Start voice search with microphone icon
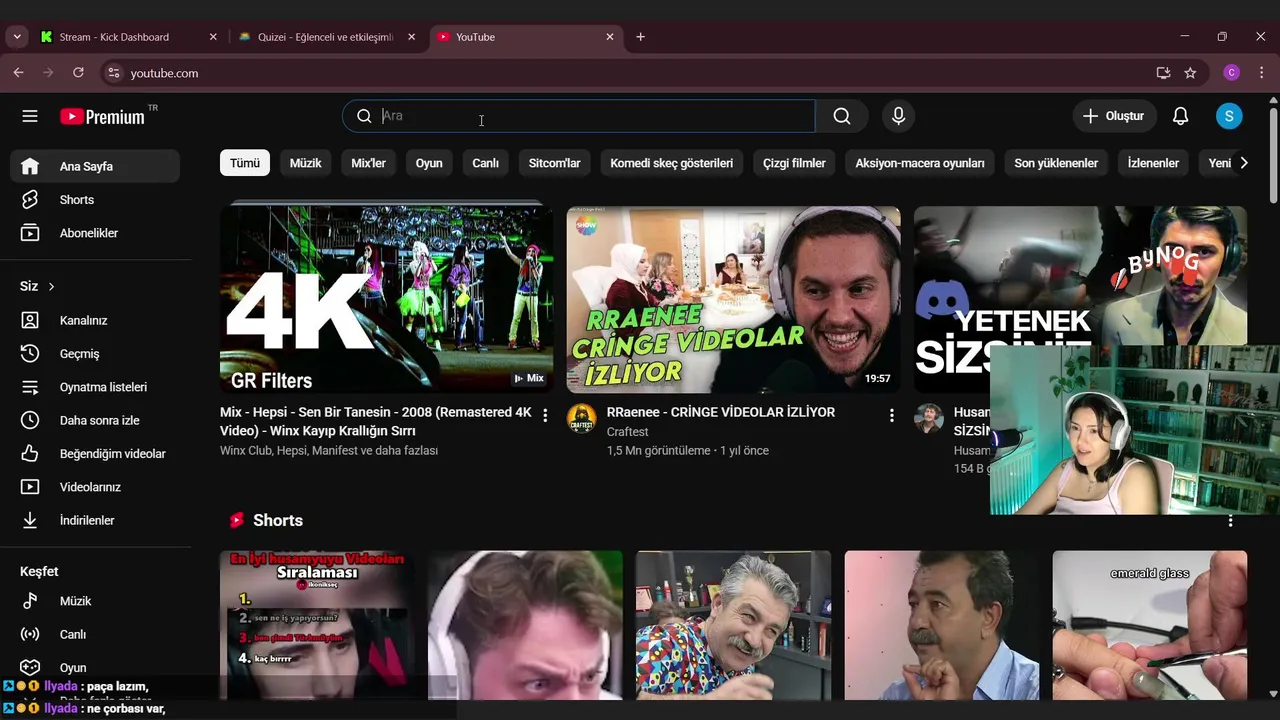Screen dimensions: 1280x720 click(898, 116)
